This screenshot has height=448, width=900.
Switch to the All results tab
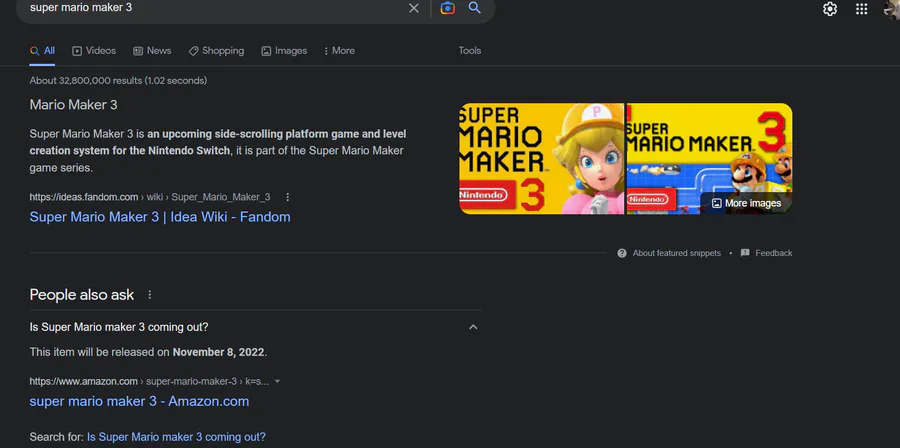[x=42, y=50]
